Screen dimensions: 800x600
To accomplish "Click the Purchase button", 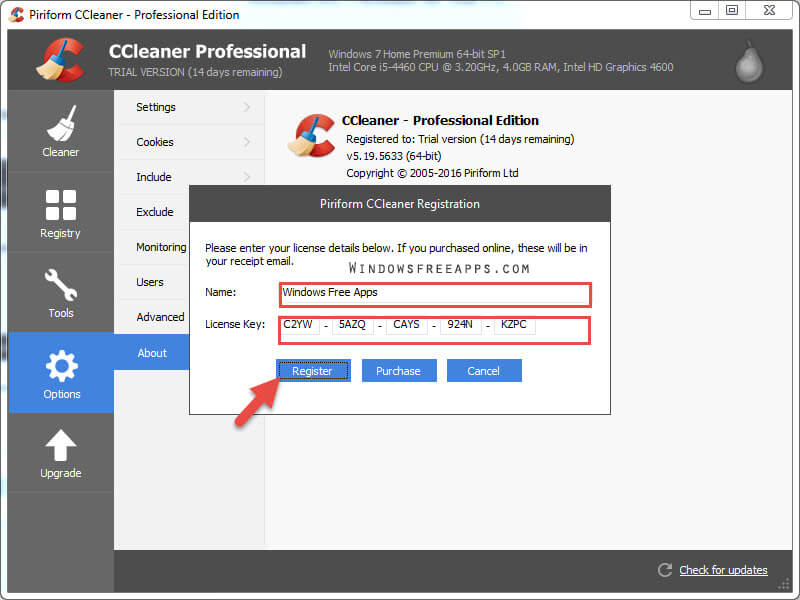I will click(x=399, y=370).
